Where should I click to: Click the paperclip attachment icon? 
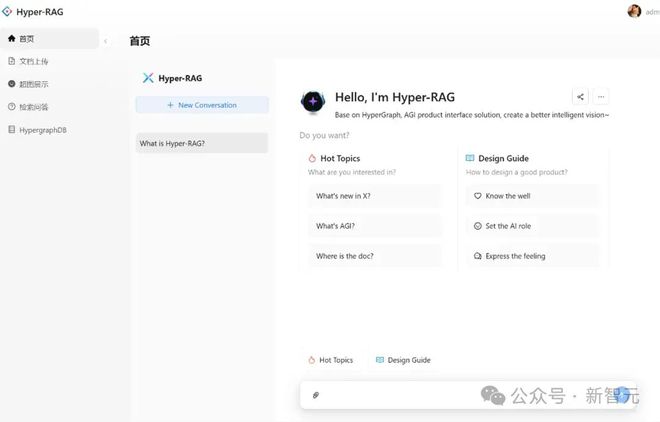click(x=316, y=395)
